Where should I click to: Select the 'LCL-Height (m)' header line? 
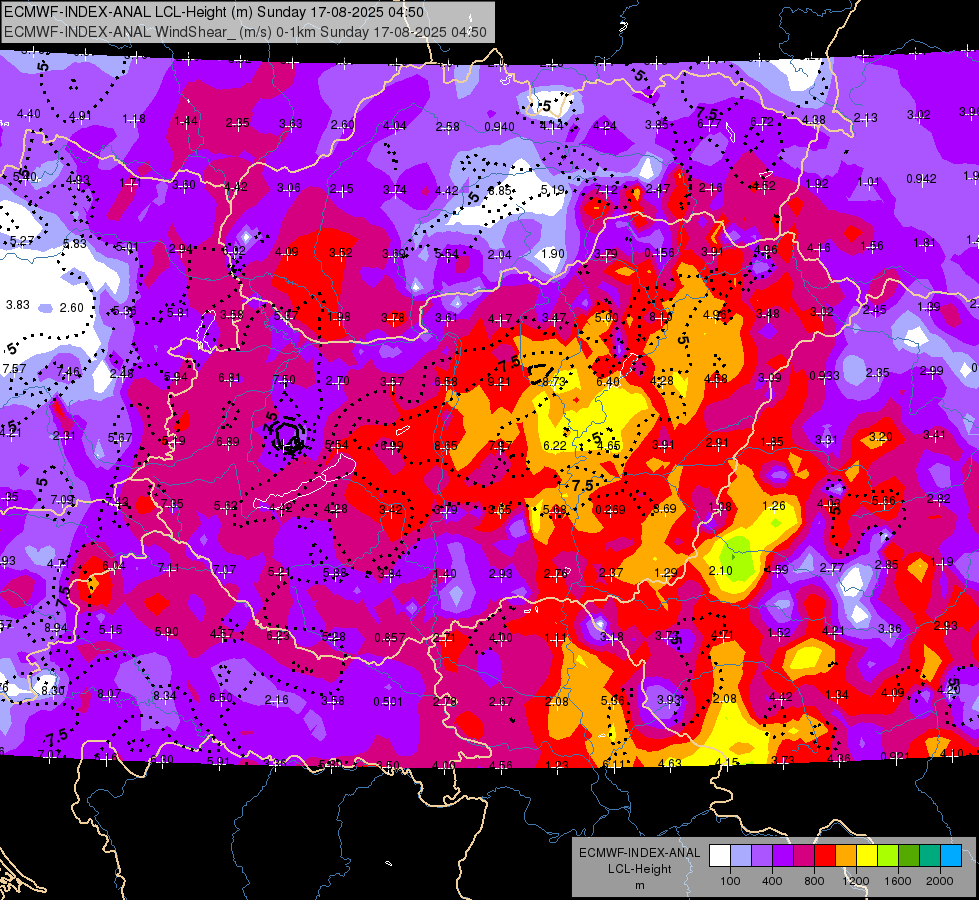click(214, 12)
